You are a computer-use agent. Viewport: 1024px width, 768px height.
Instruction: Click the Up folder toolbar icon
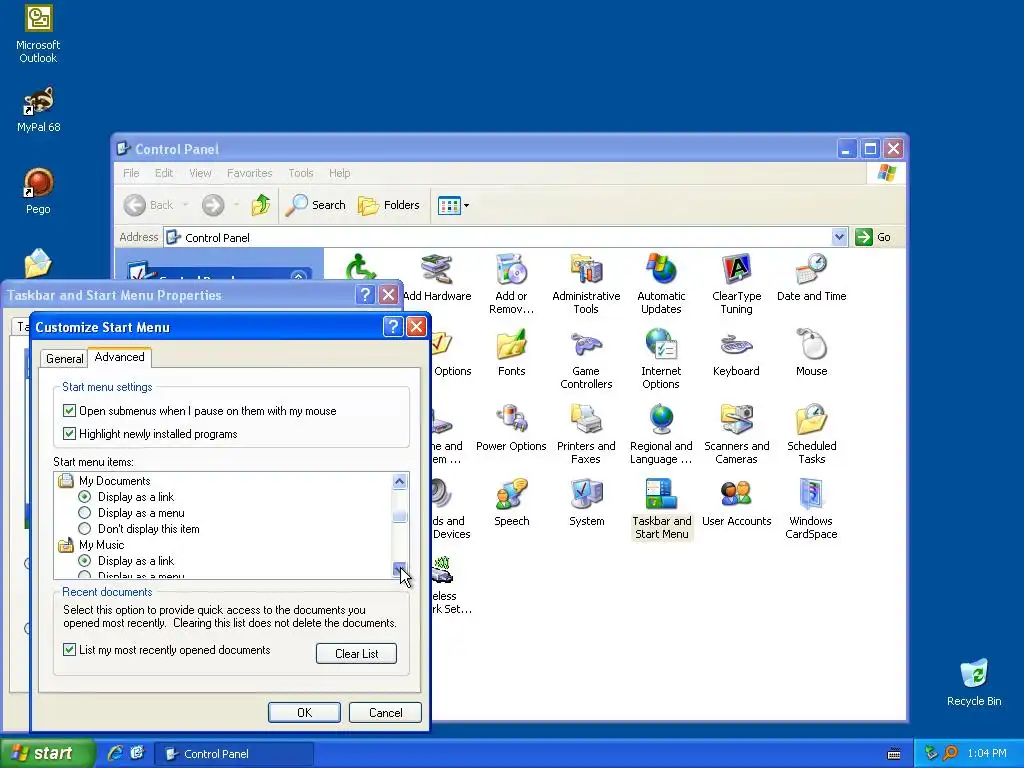point(261,205)
